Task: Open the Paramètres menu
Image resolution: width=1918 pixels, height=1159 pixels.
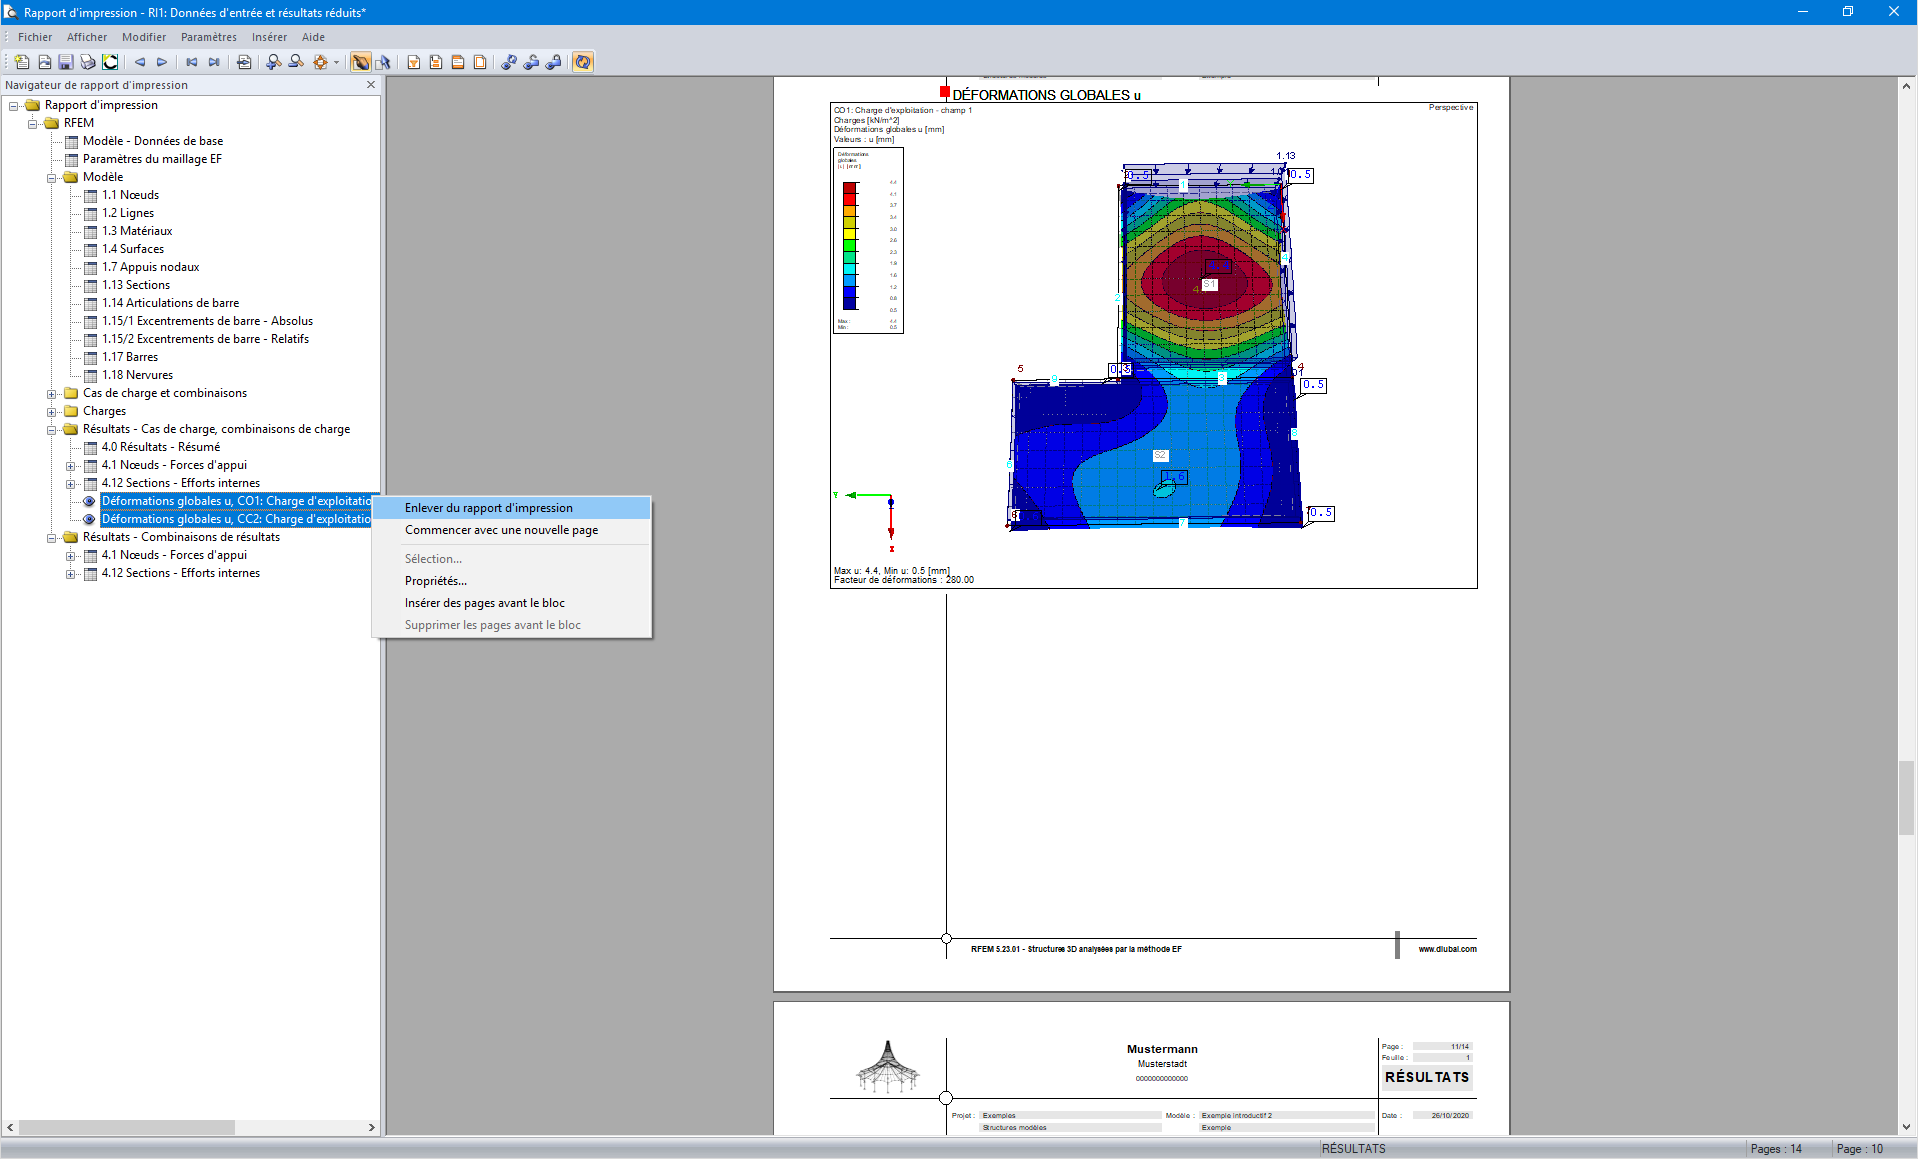Action: pos(208,37)
